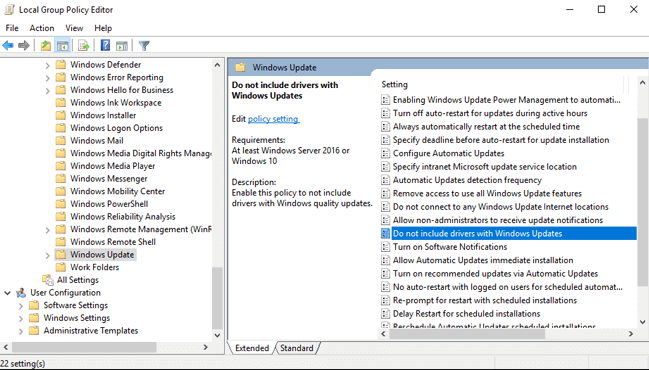
Task: Select Windows Installer in the tree
Action: point(103,115)
